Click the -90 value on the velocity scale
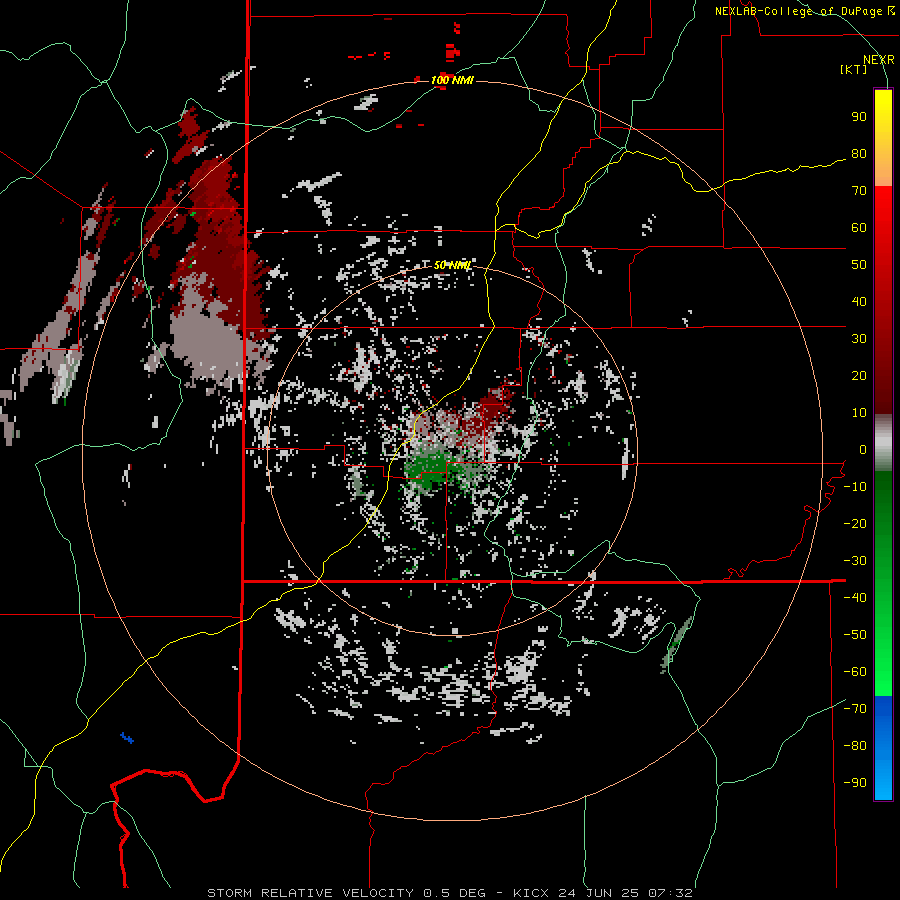Image resolution: width=900 pixels, height=900 pixels. (x=855, y=783)
